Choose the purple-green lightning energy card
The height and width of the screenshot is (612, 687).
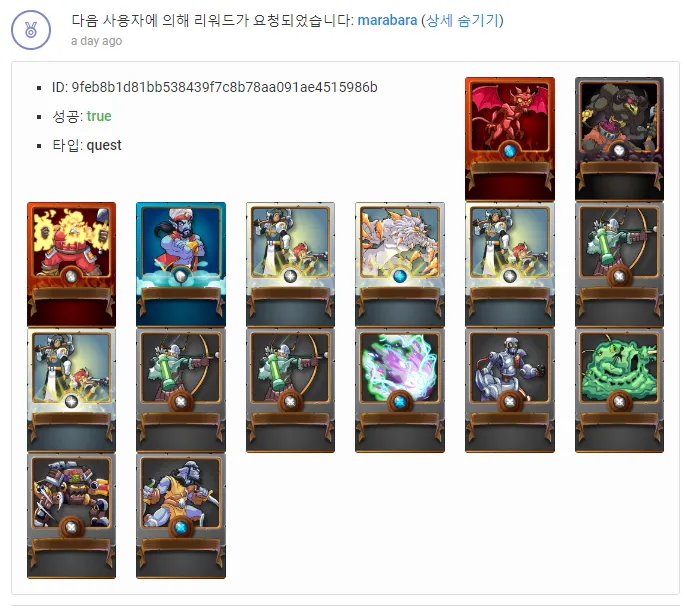(x=400, y=390)
